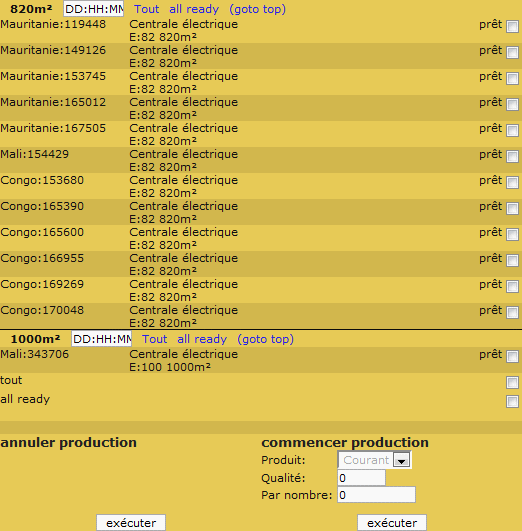Follow '(goto top)' link in 1000m² section
The height and width of the screenshot is (531, 522).
pos(266,339)
